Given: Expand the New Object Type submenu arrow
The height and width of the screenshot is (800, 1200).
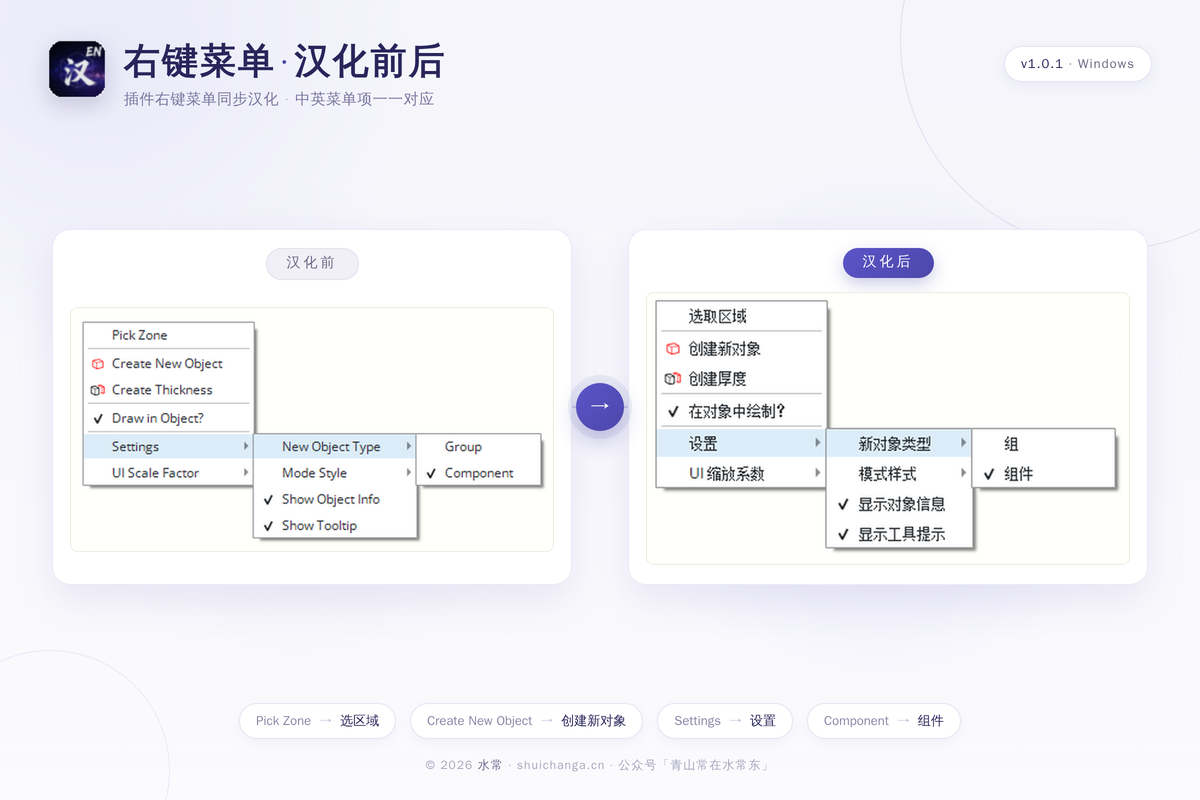Looking at the screenshot, I should click(x=408, y=446).
